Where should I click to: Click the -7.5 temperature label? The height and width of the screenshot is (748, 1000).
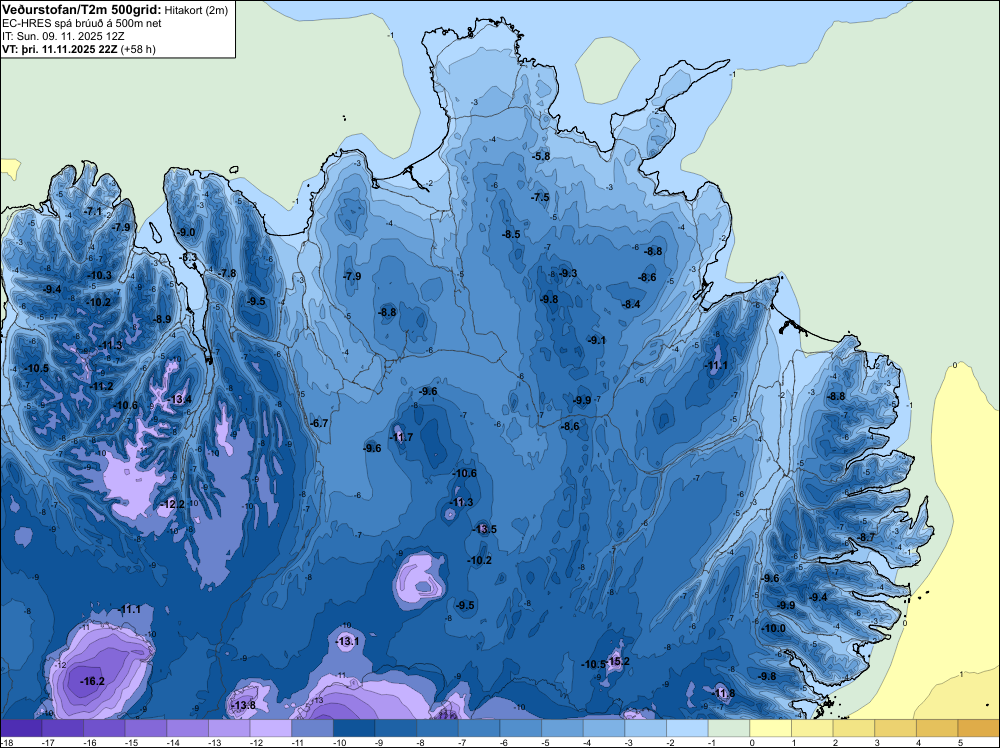tap(540, 197)
